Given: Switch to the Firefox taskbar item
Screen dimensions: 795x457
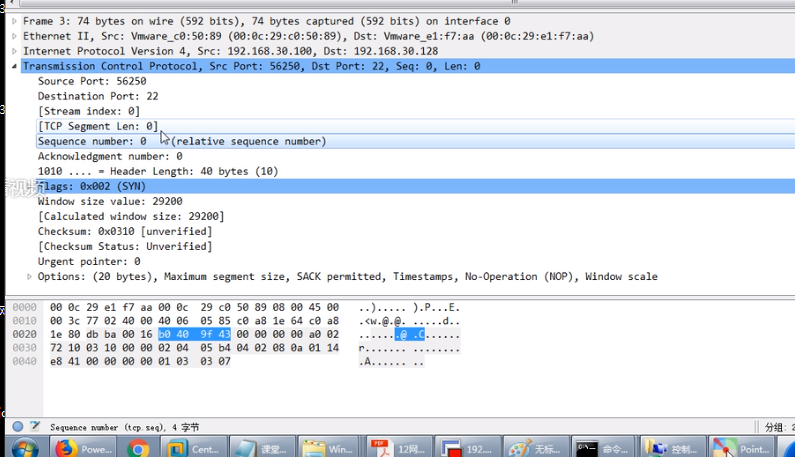Looking at the screenshot, I should pyautogui.click(x=84, y=447).
